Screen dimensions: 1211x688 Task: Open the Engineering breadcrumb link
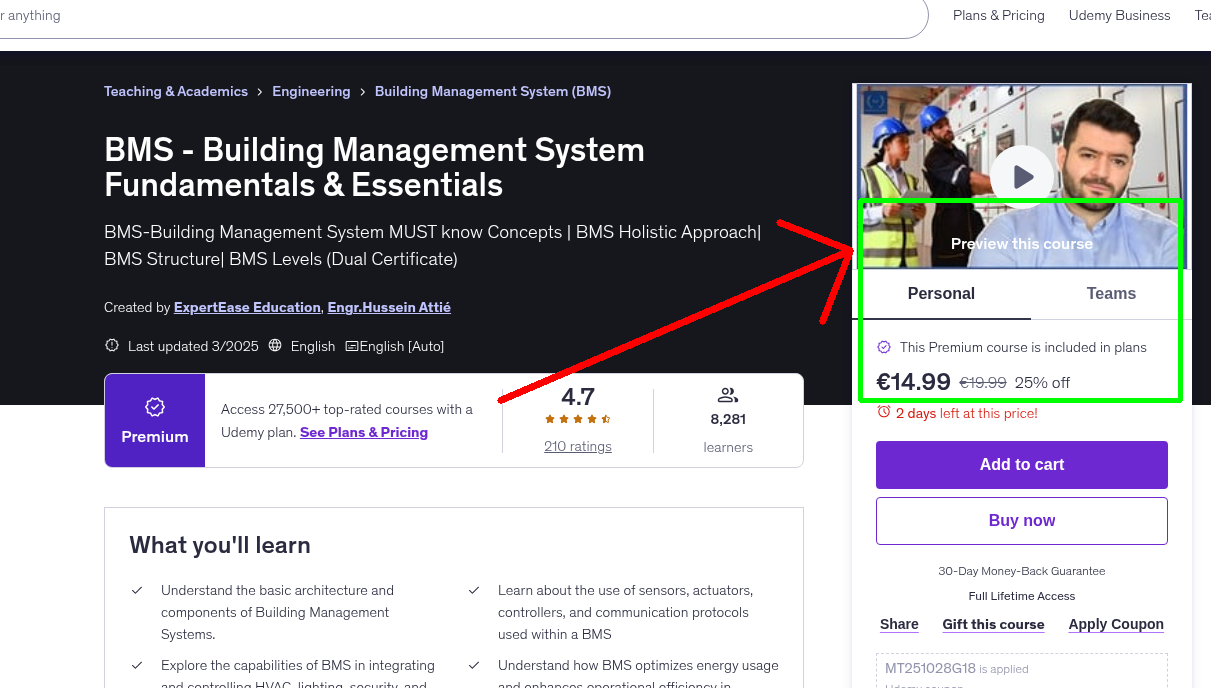[x=311, y=91]
